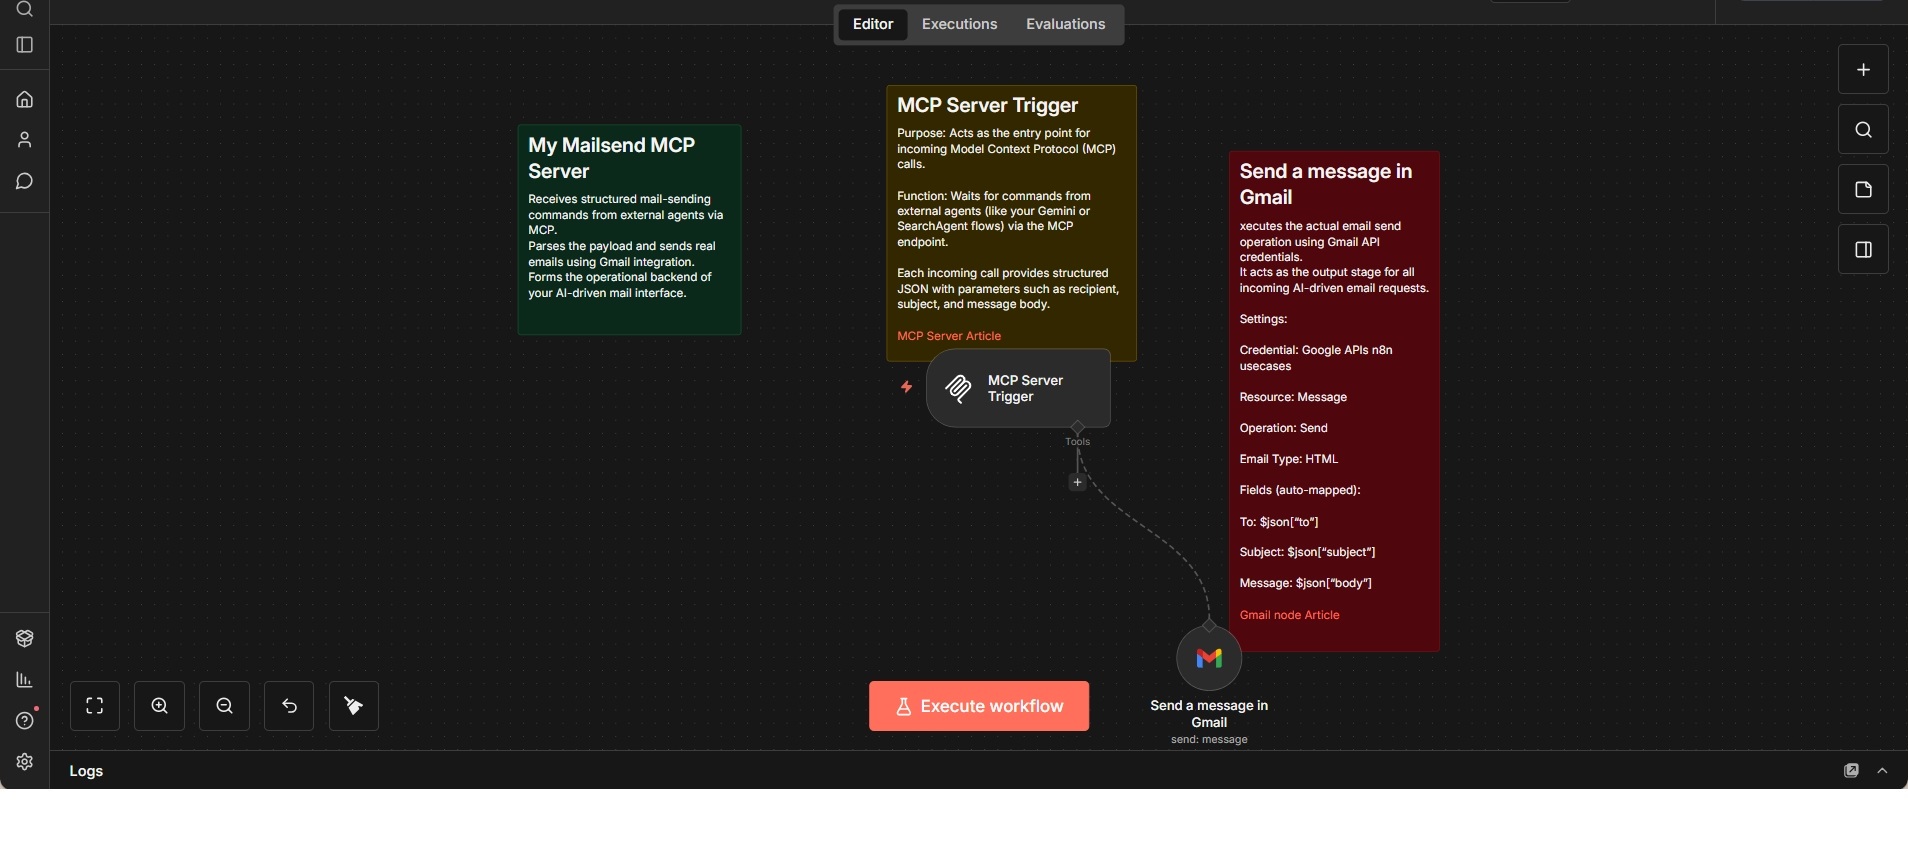Tidy up the workflow with broom icon
This screenshot has width=1908, height=842.
(354, 706)
